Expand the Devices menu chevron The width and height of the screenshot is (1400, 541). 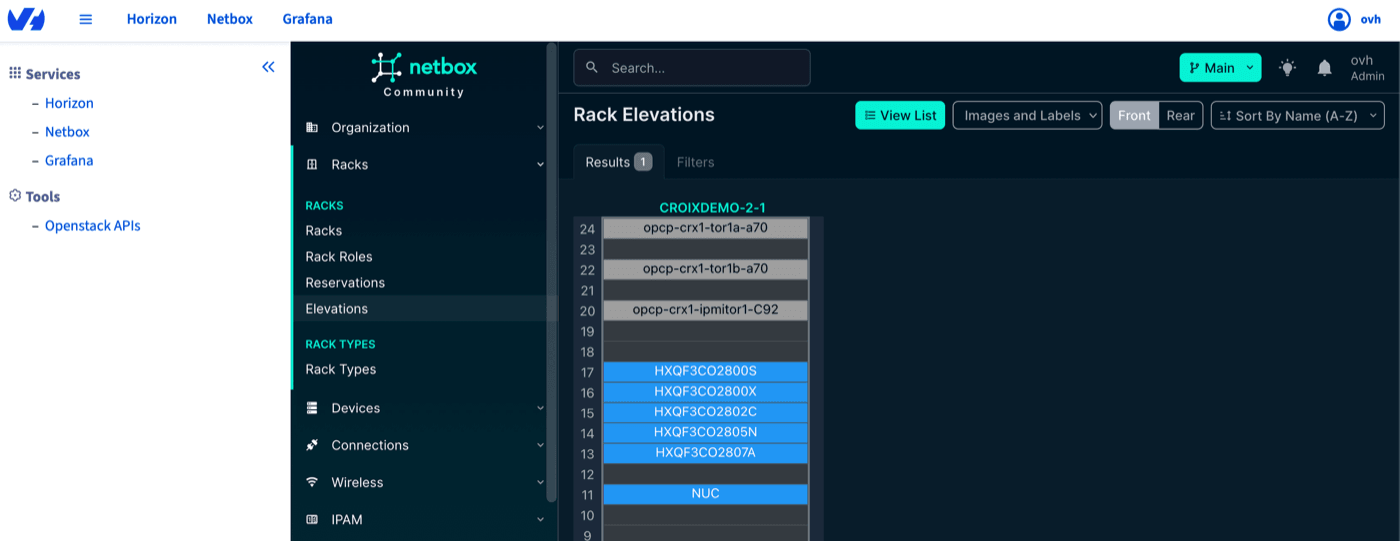click(540, 408)
